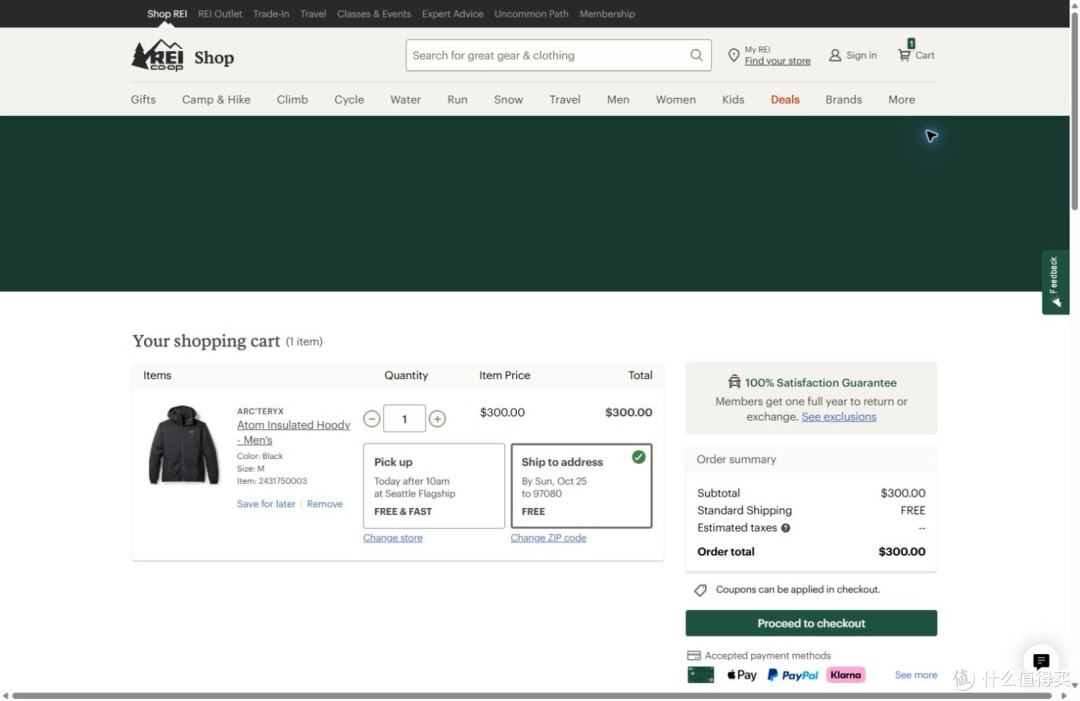
Task: Click the REI Co-op logo
Action: tap(158, 56)
